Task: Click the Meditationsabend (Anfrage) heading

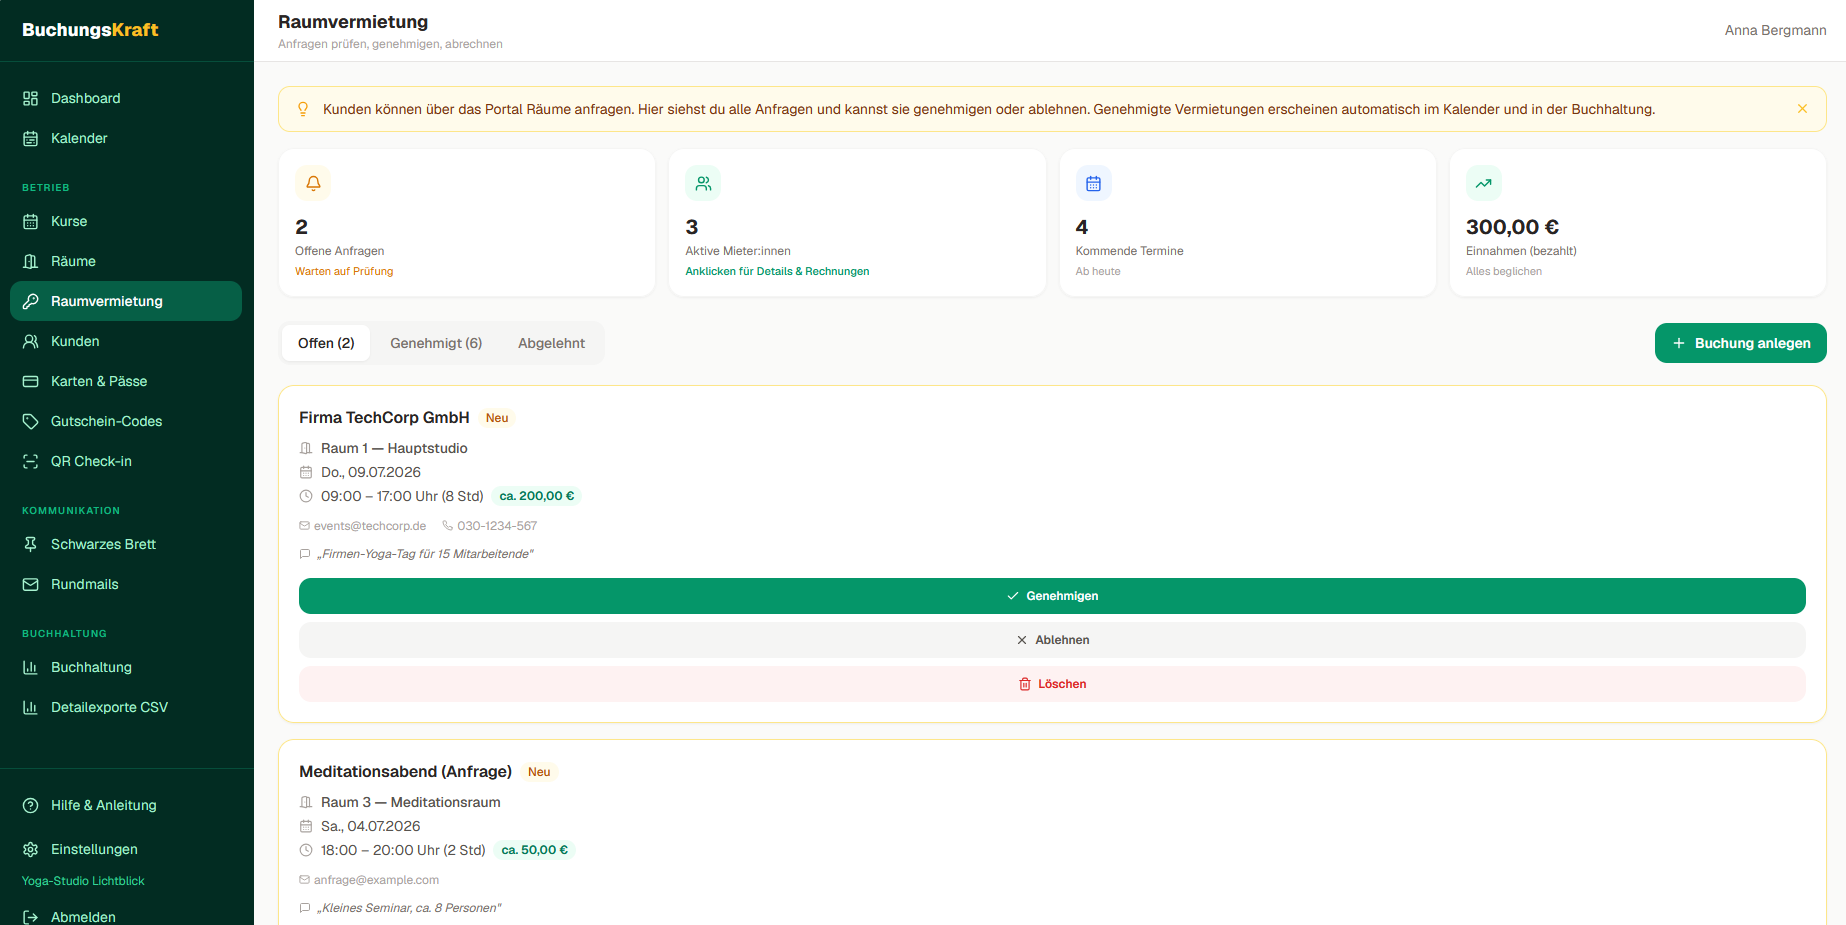Action: [405, 772]
